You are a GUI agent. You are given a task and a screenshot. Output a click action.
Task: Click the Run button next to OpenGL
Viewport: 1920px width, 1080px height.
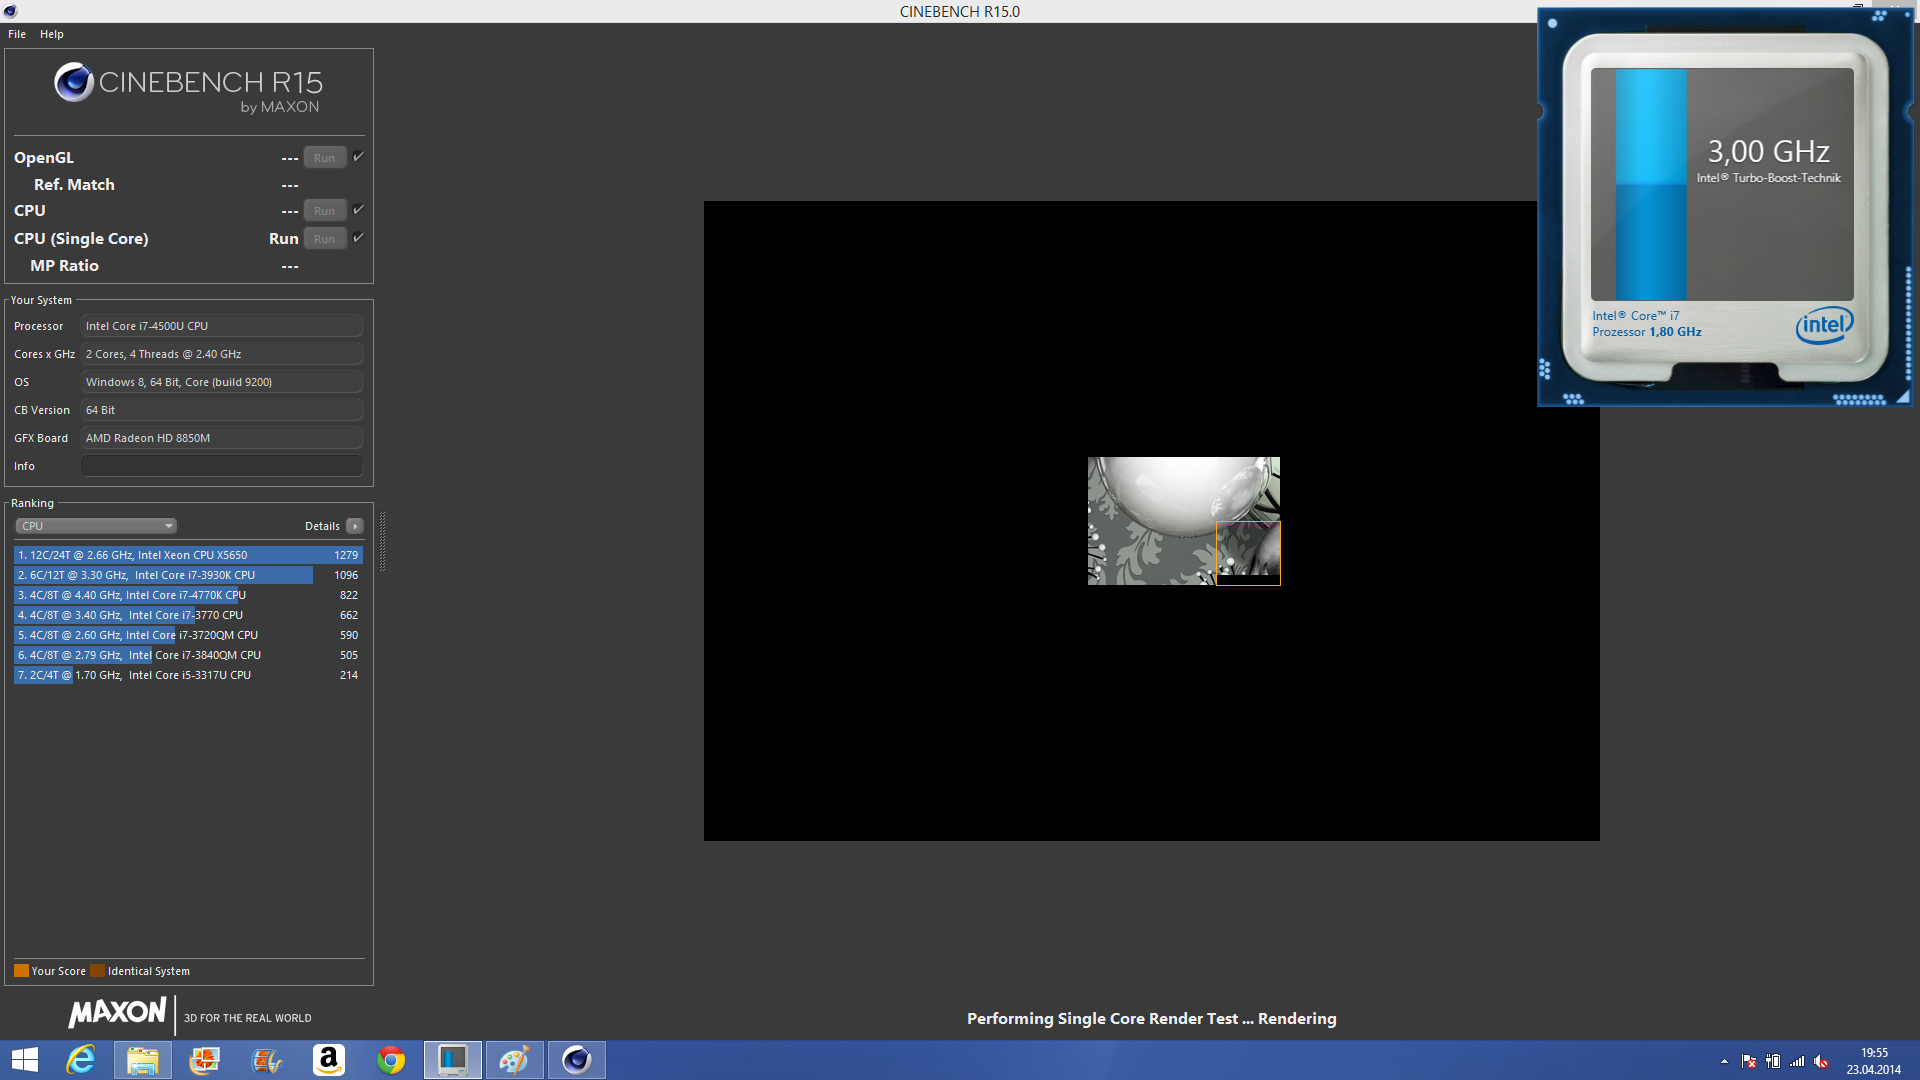(324, 158)
